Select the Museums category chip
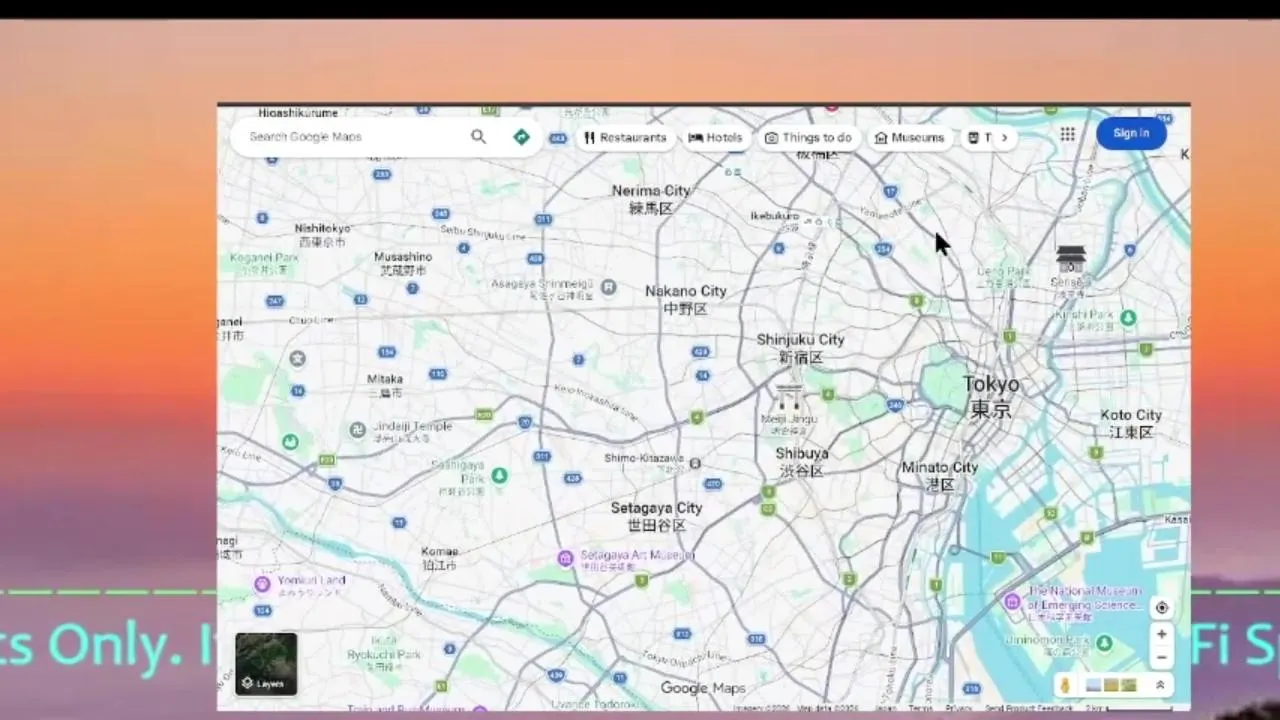The image size is (1280, 720). pos(909,138)
